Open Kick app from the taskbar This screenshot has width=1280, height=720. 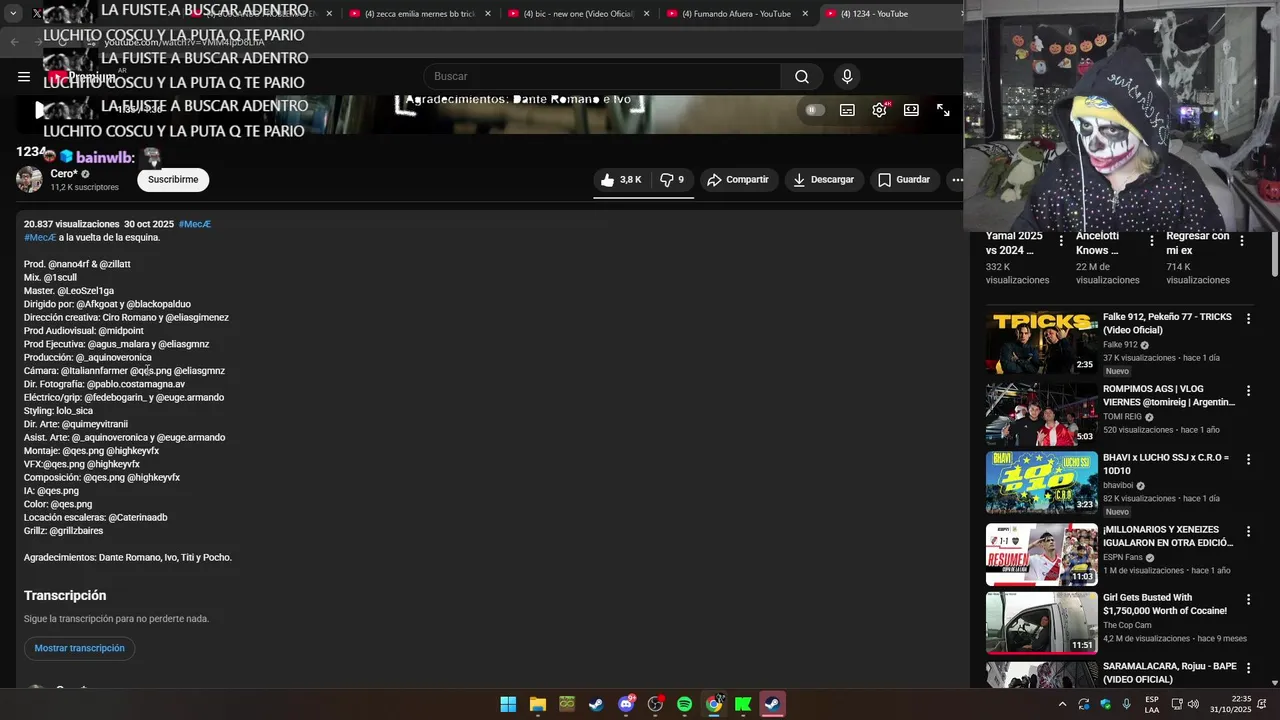[x=743, y=704]
